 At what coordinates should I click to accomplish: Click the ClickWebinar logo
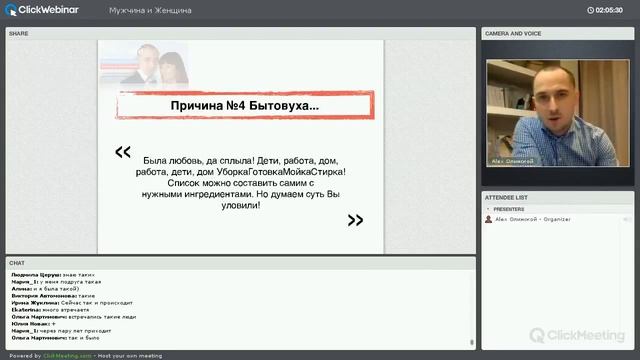coord(42,10)
